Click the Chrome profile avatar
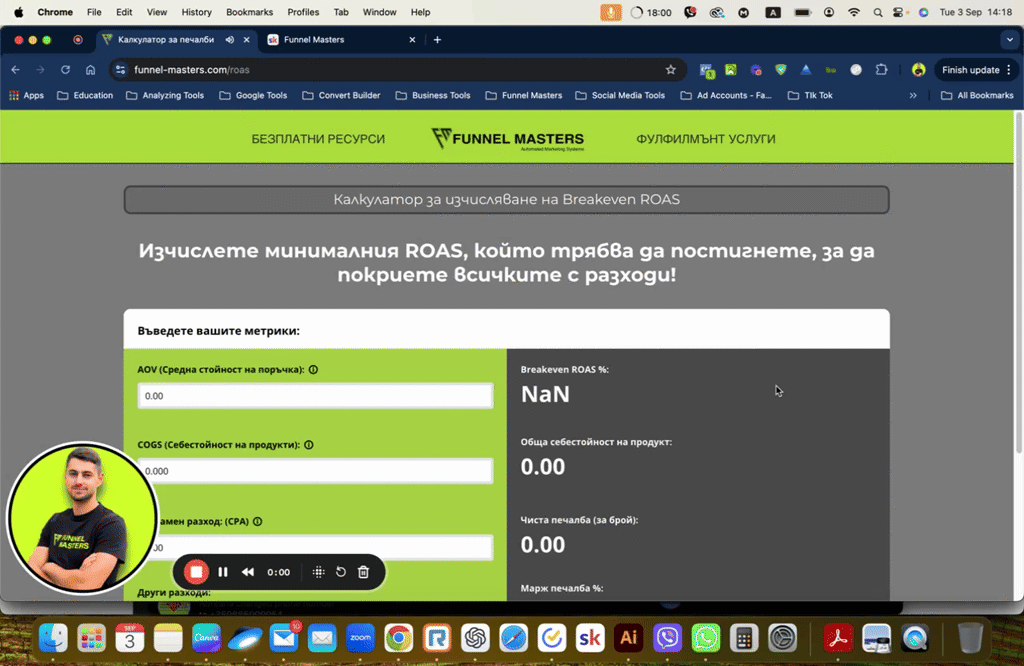The width and height of the screenshot is (1024, 666). tap(918, 71)
